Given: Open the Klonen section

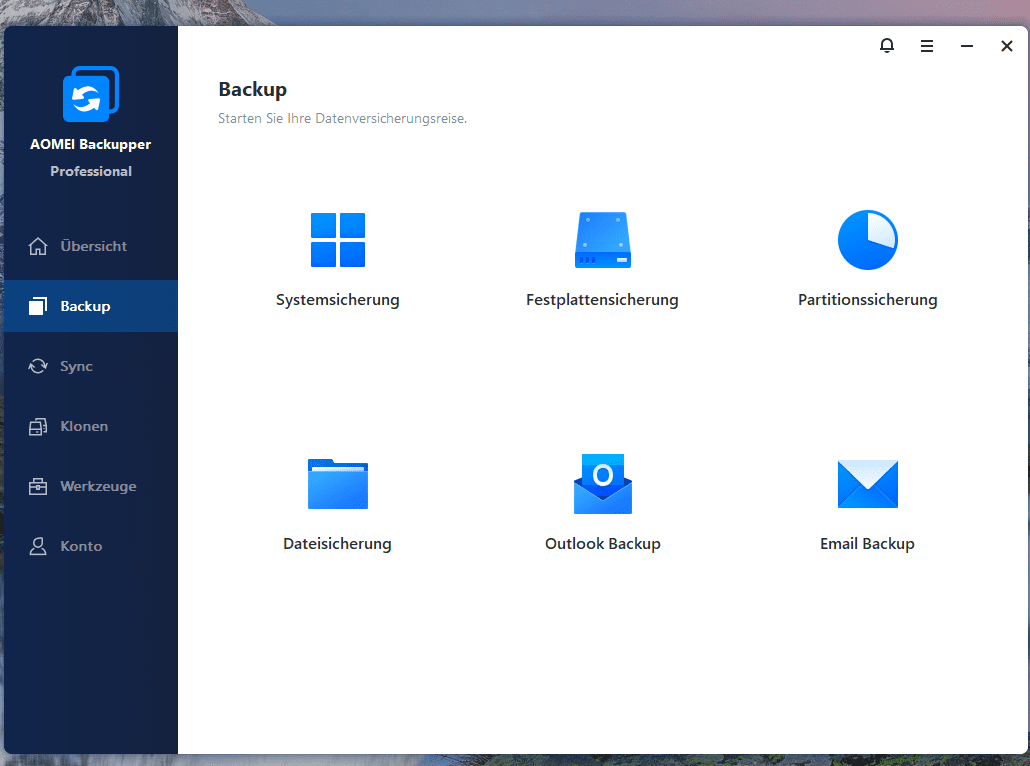Looking at the screenshot, I should pos(91,426).
